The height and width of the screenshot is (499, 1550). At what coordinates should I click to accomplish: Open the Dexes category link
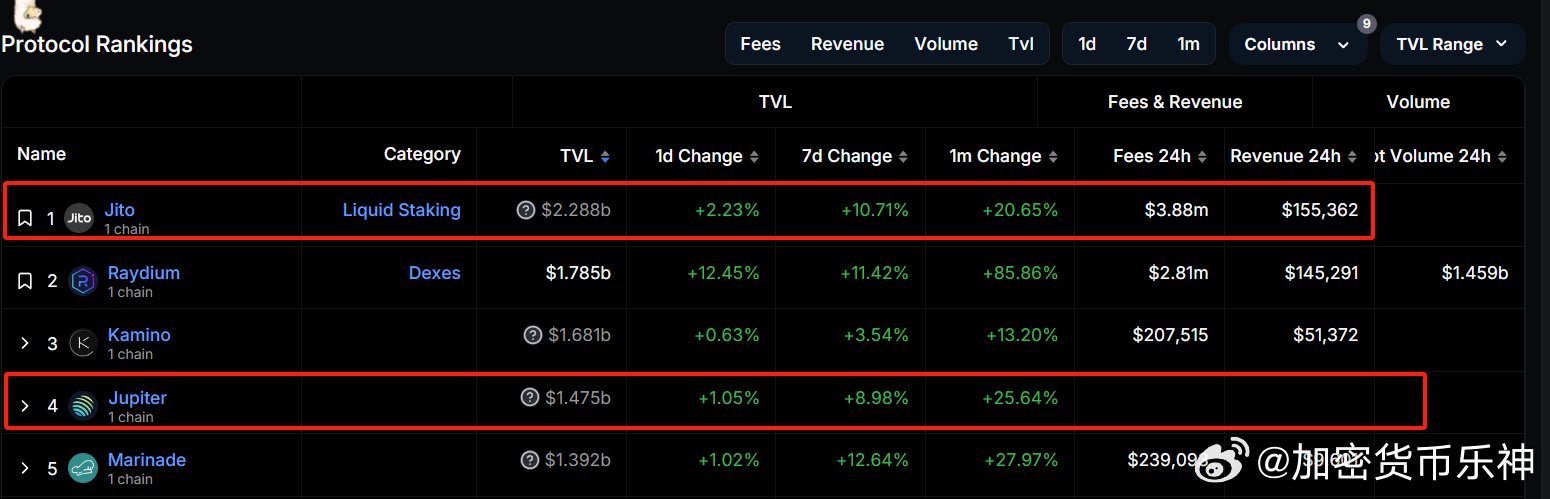(434, 273)
